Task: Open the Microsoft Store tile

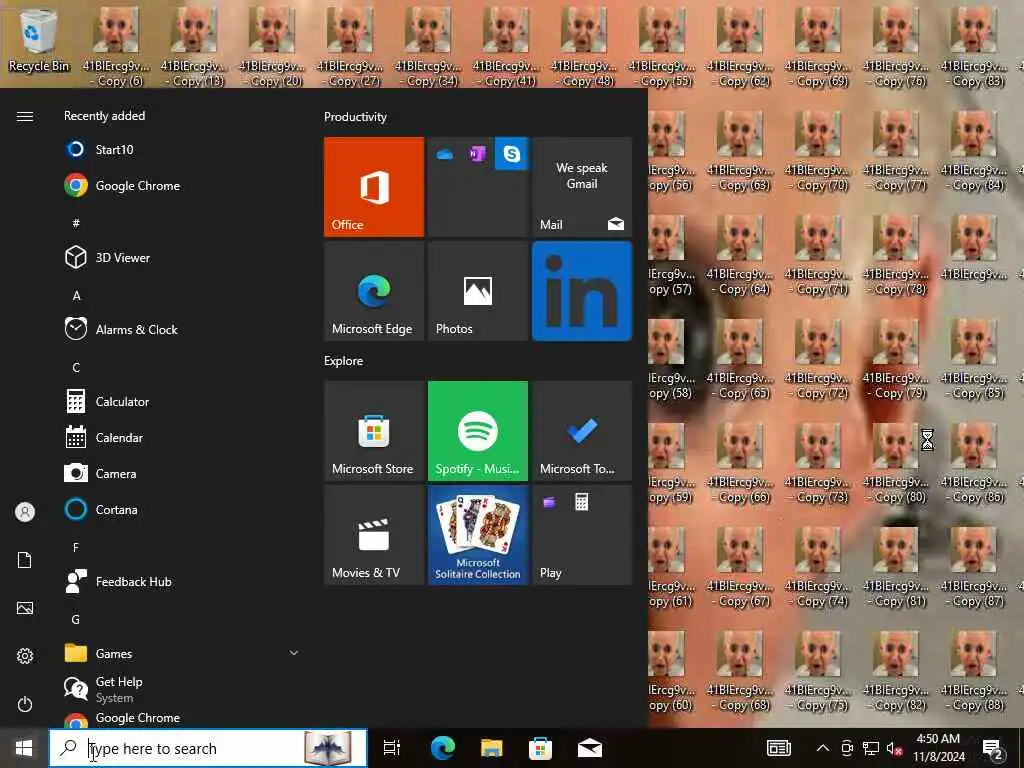Action: [x=374, y=431]
